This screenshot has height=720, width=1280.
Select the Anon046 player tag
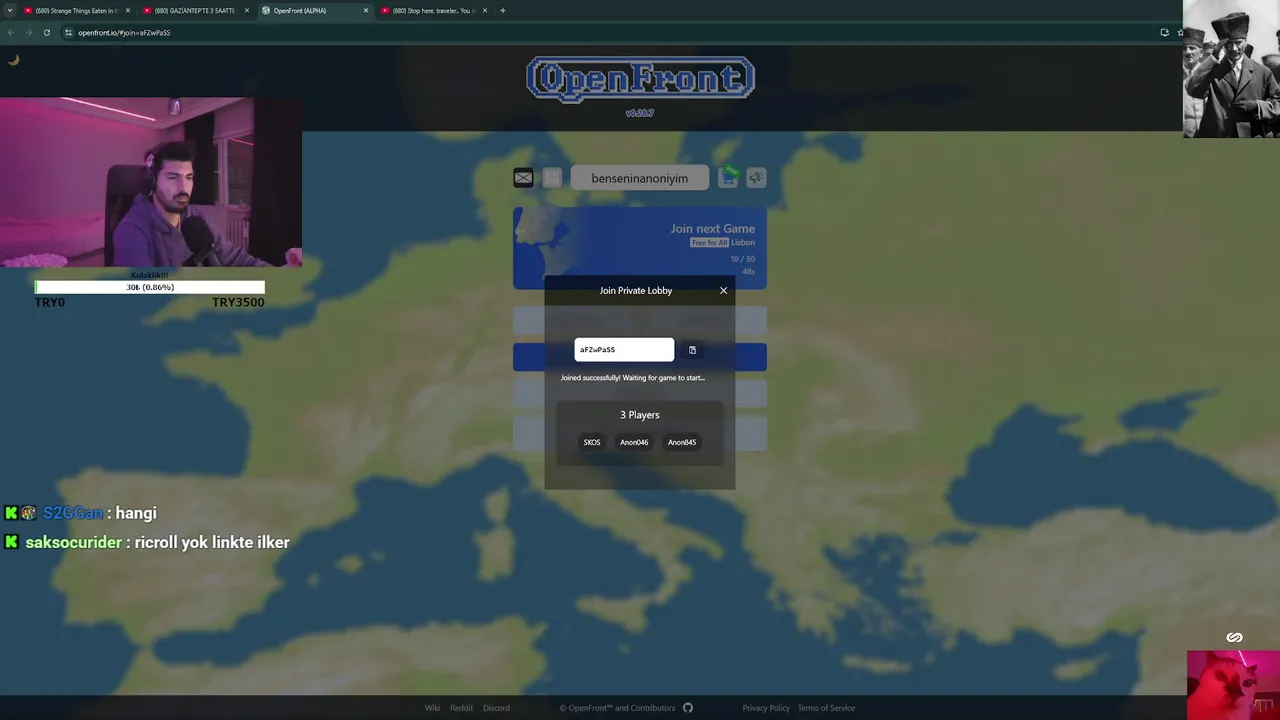[634, 442]
